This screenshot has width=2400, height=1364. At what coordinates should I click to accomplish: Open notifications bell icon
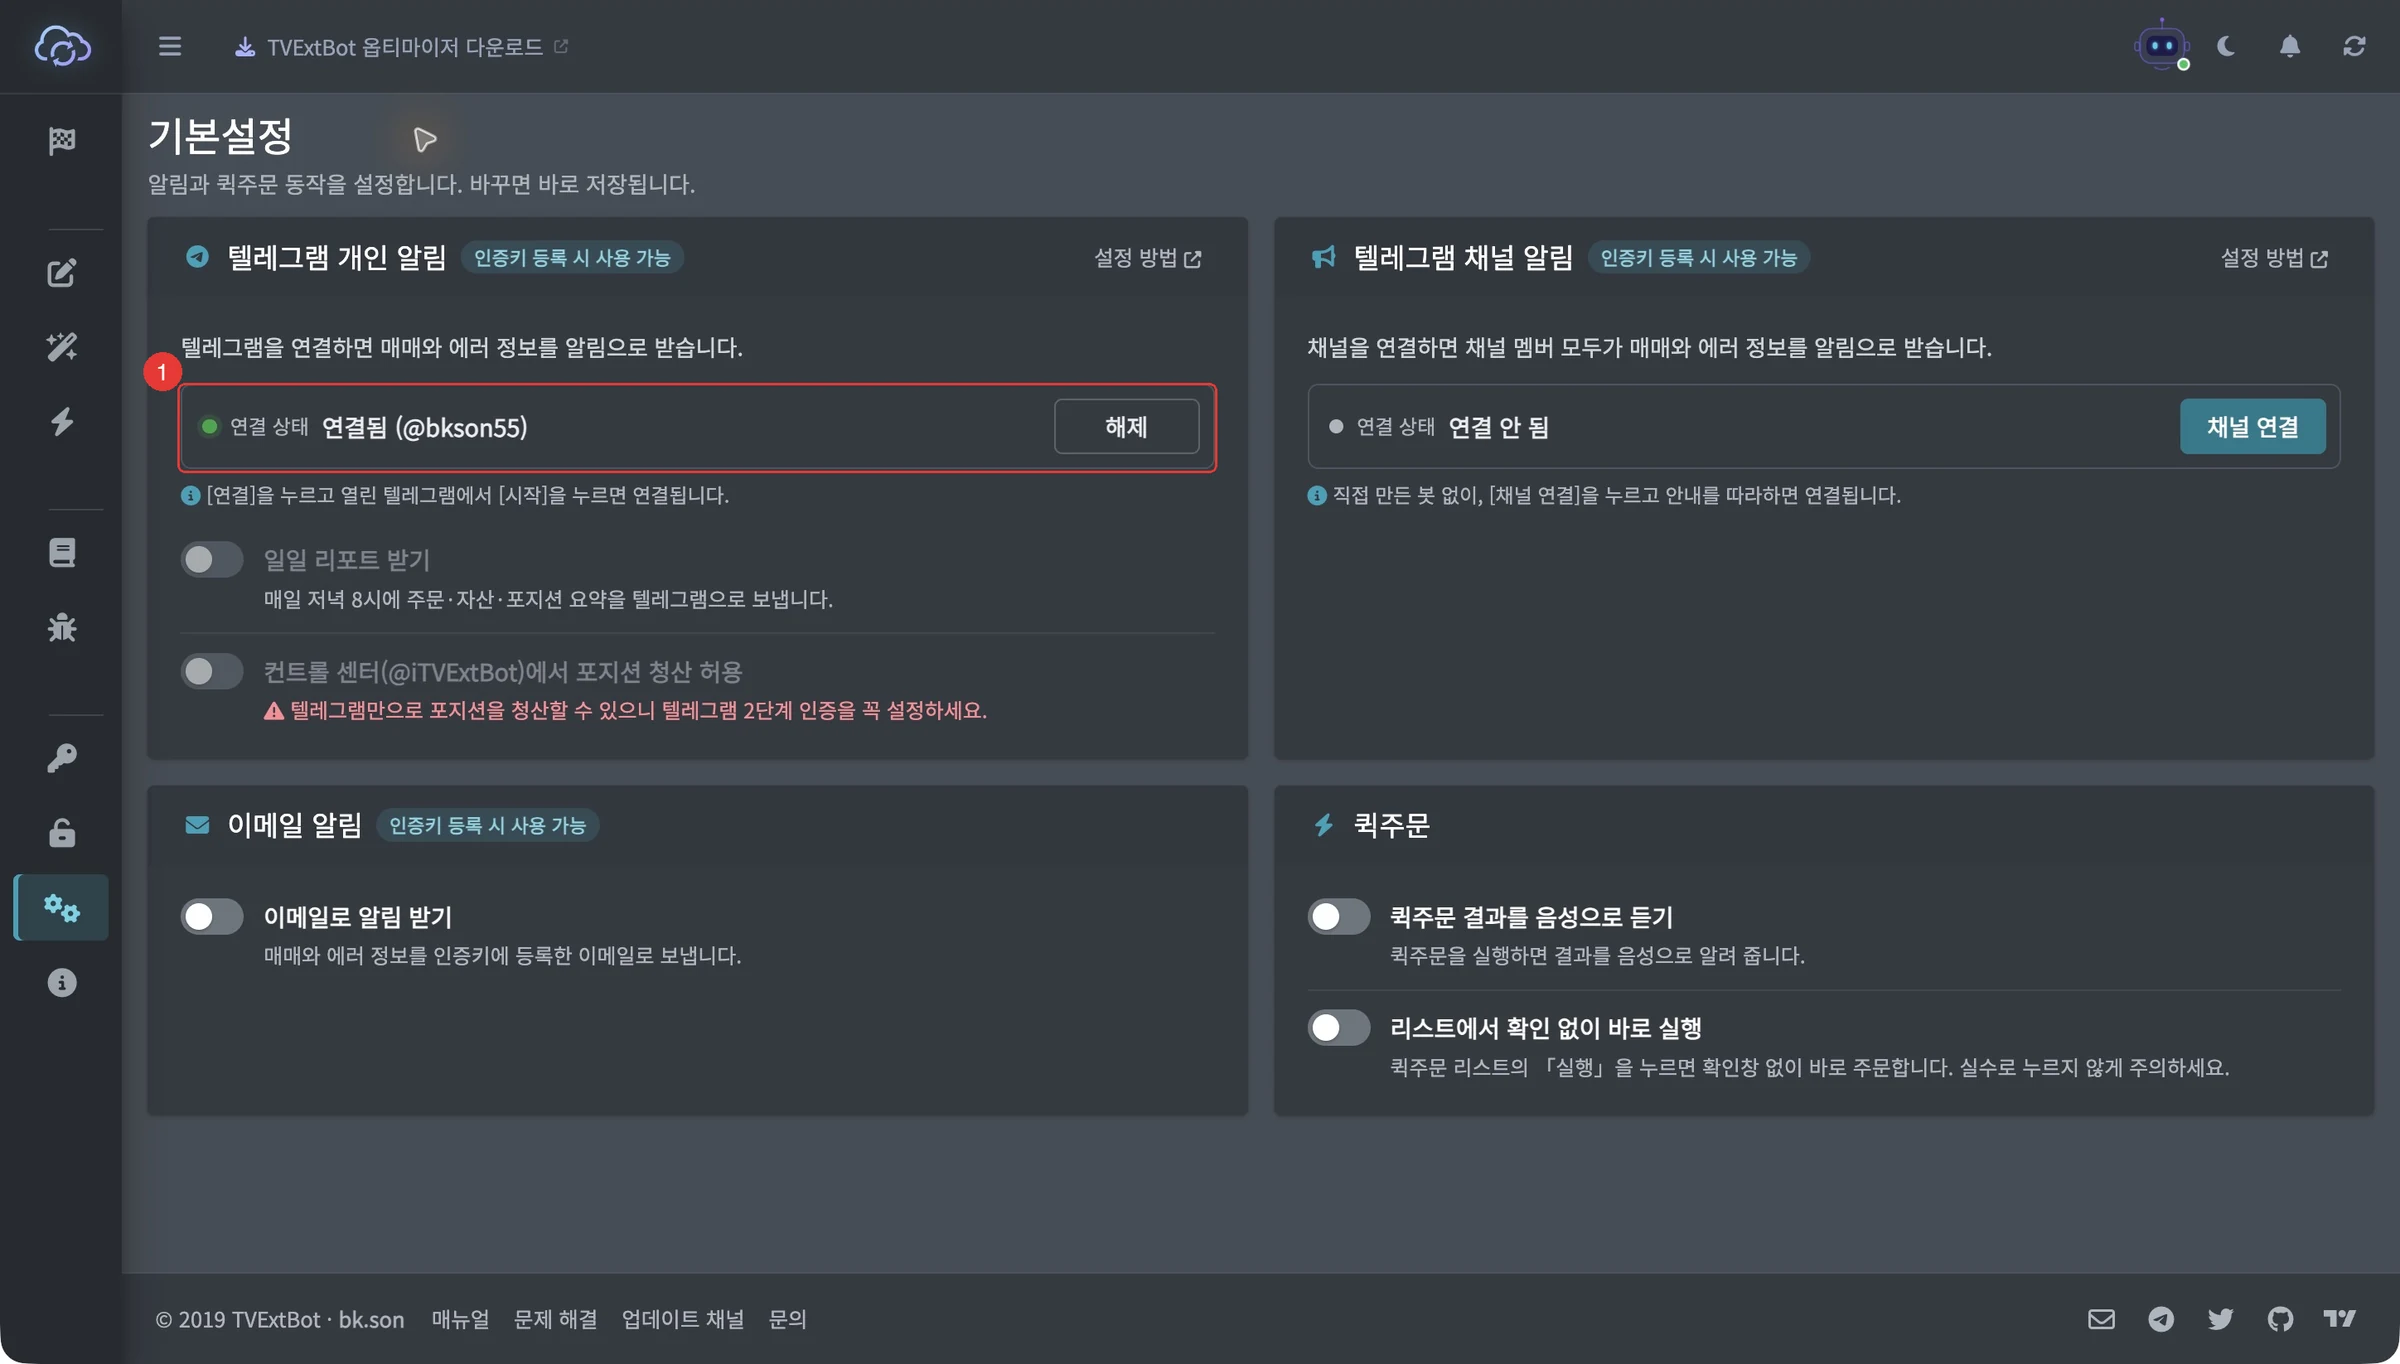pyautogui.click(x=2290, y=46)
